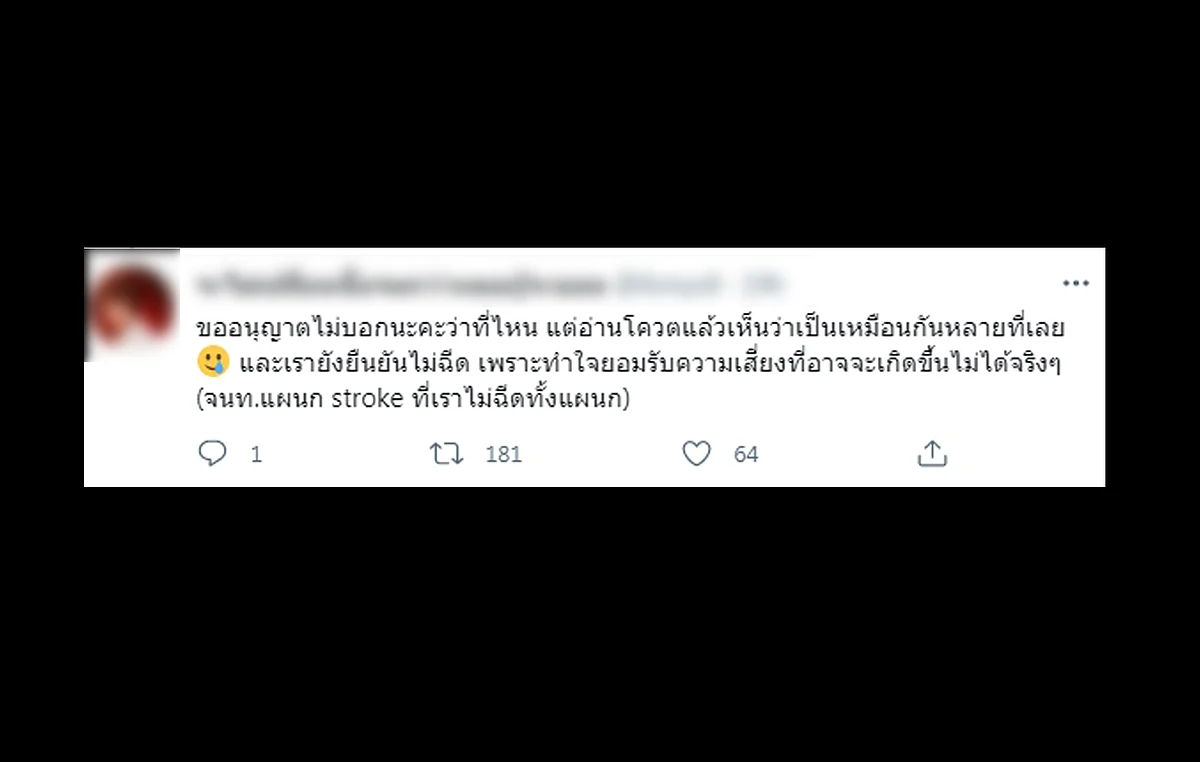Image resolution: width=1200 pixels, height=762 pixels.
Task: Click the like count 64
Action: (746, 455)
